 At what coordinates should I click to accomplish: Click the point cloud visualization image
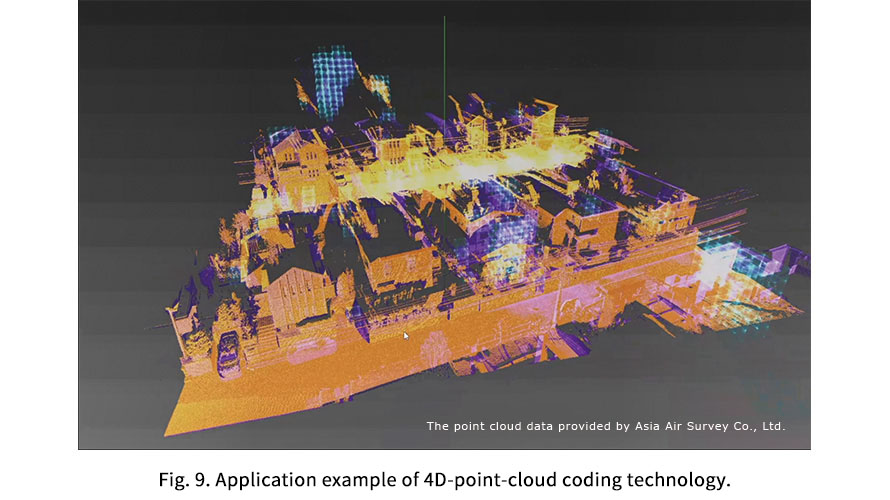[444, 225]
